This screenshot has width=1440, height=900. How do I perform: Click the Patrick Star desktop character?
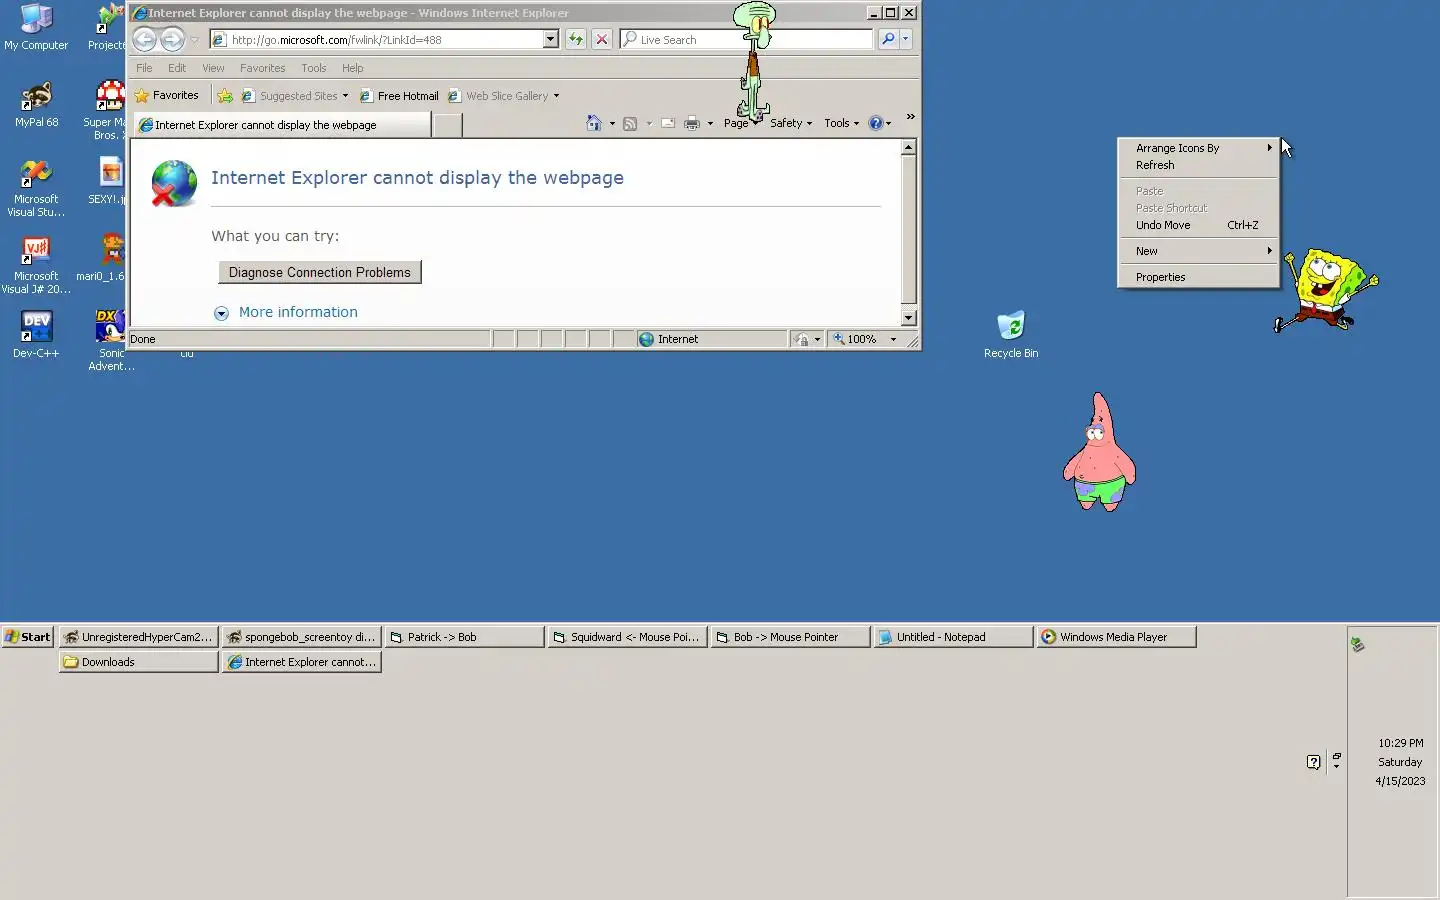(x=1098, y=452)
